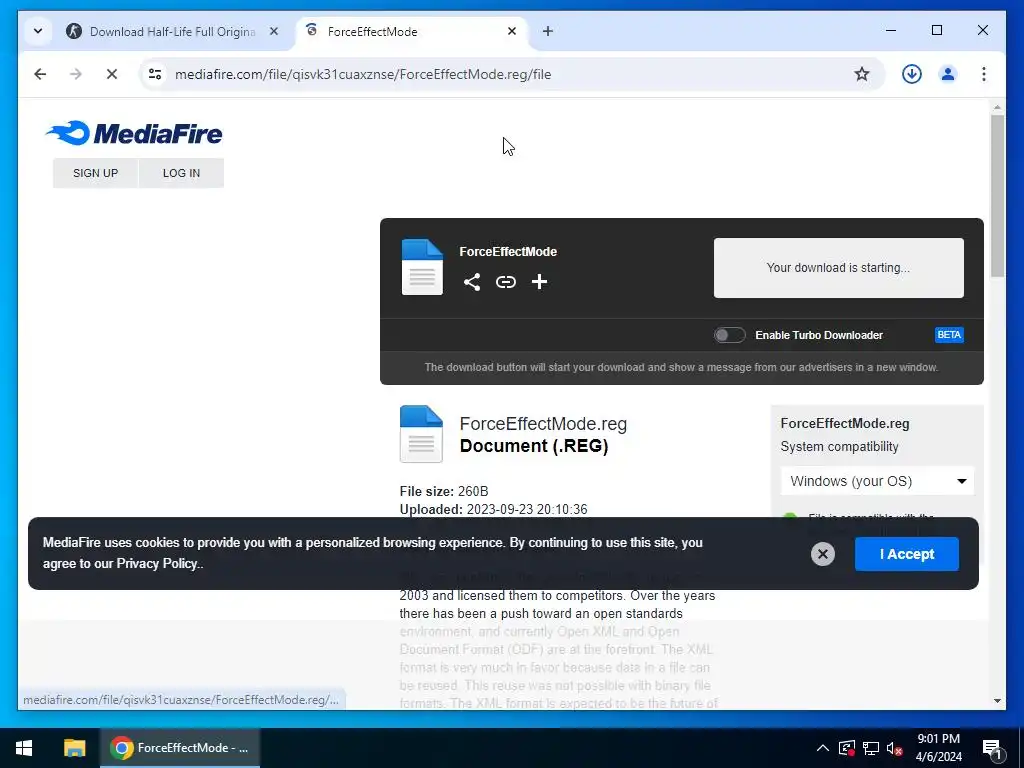The width and height of the screenshot is (1024, 768).
Task: Dismiss the cookie banner with the X icon
Action: (823, 554)
